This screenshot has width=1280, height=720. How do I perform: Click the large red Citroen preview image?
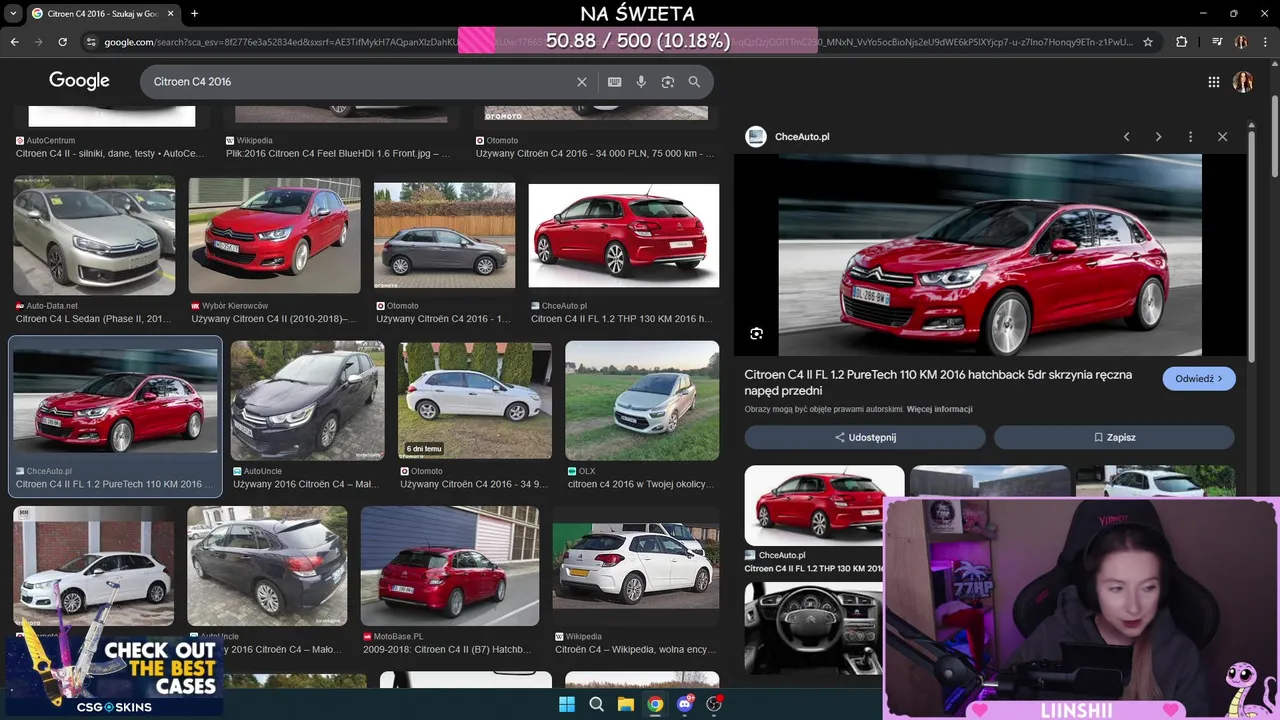990,255
